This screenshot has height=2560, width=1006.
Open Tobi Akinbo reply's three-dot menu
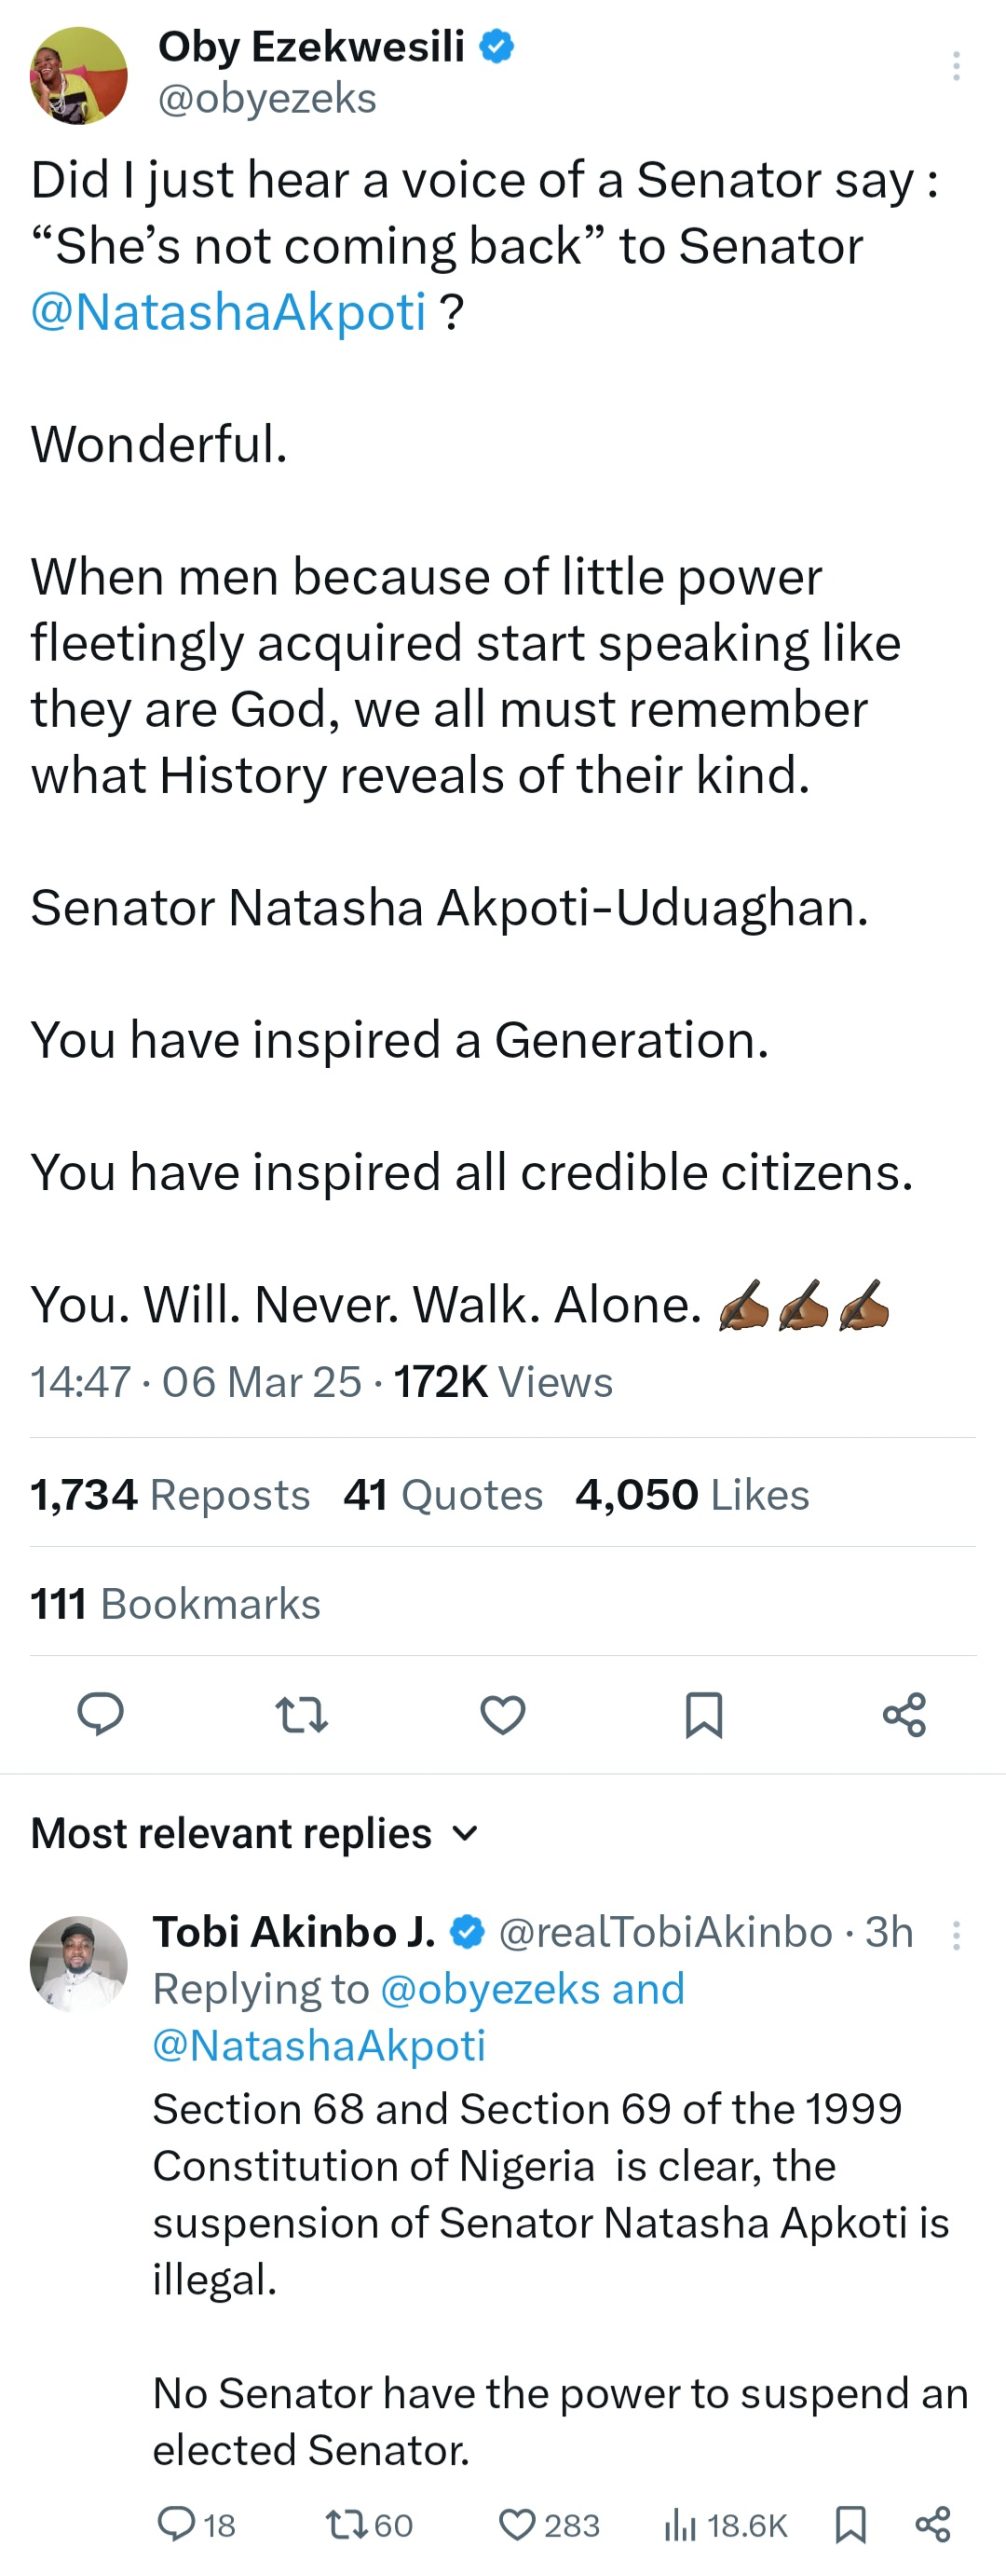[956, 1935]
